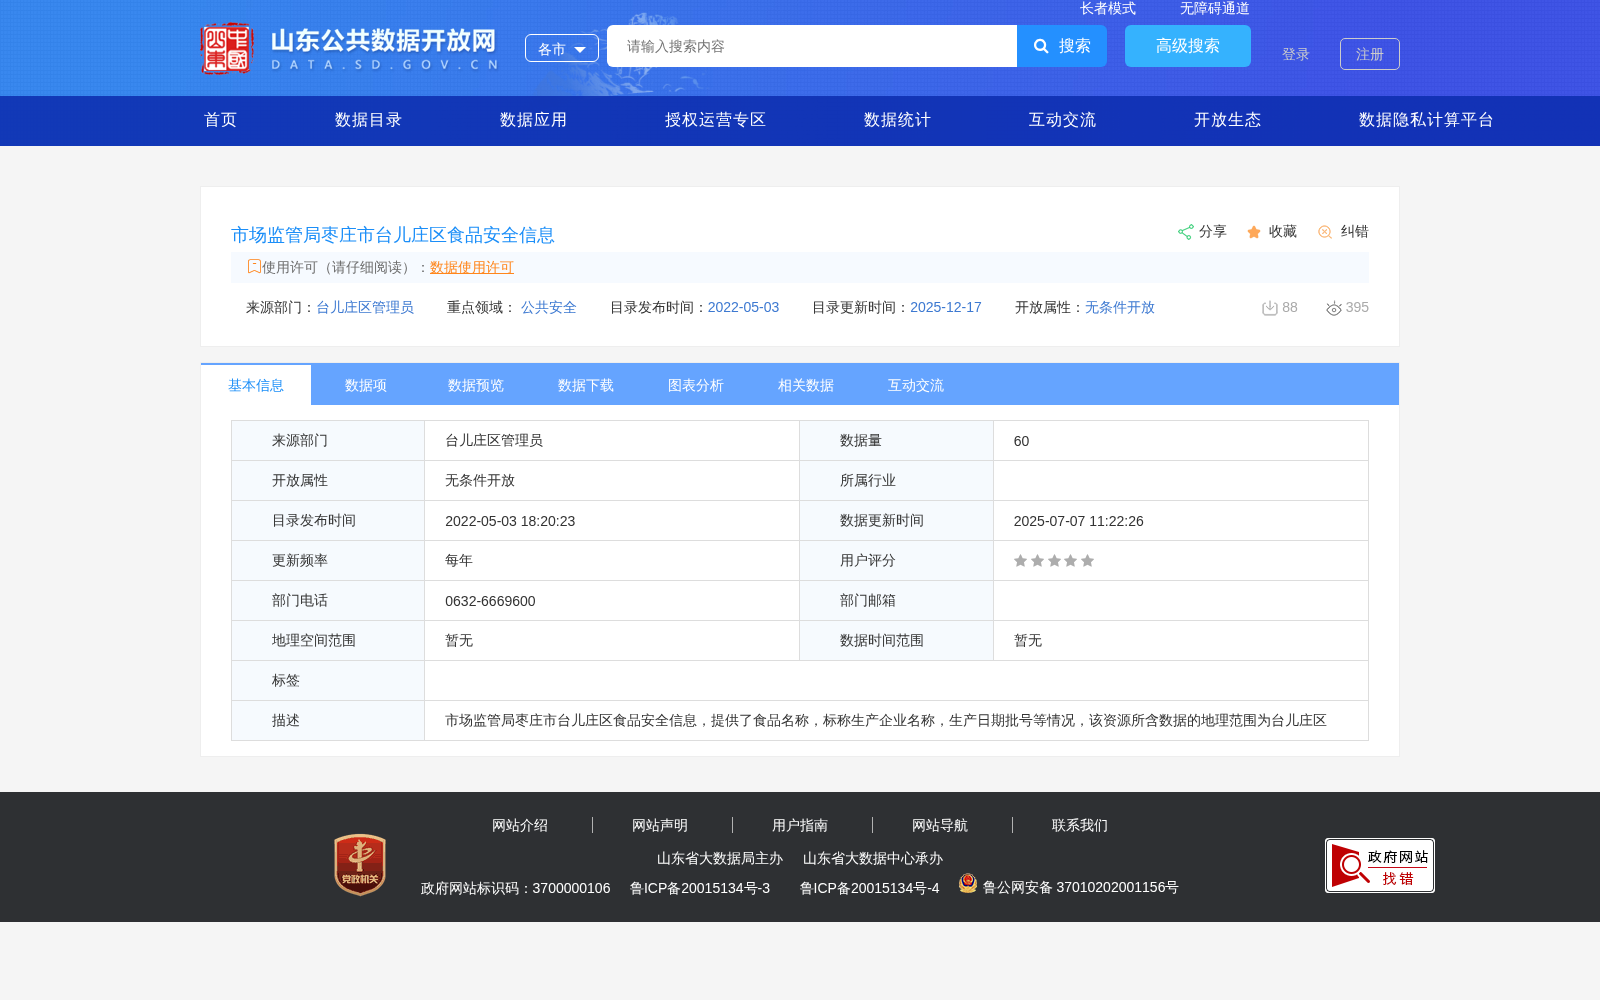This screenshot has height=1000, width=1600.
Task: Click publish date 2022-05-03
Action: pos(743,307)
